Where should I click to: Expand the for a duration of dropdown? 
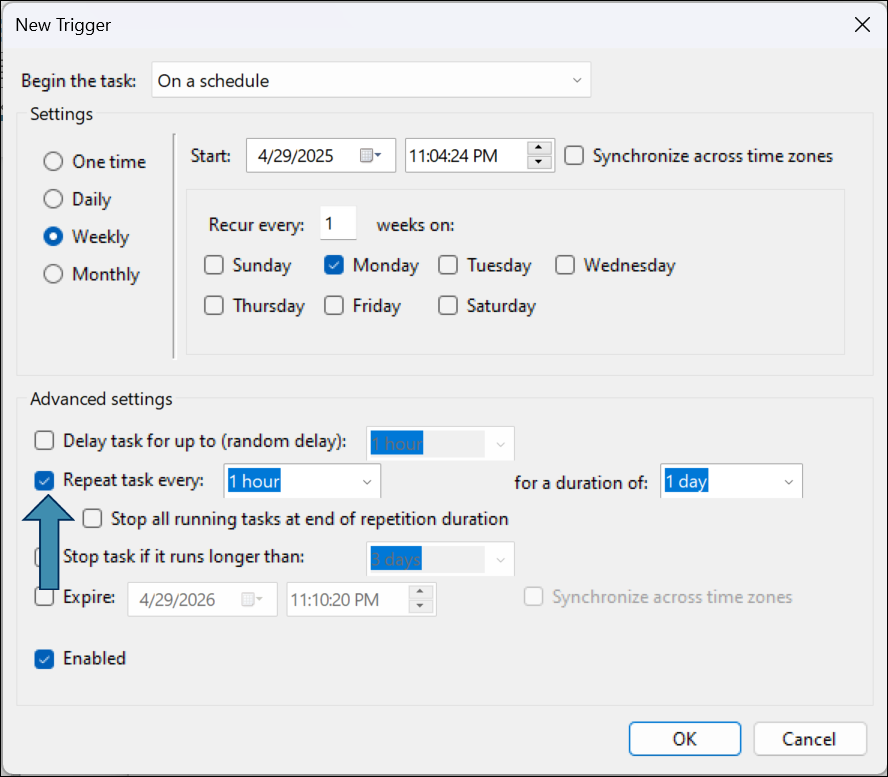[x=788, y=482]
